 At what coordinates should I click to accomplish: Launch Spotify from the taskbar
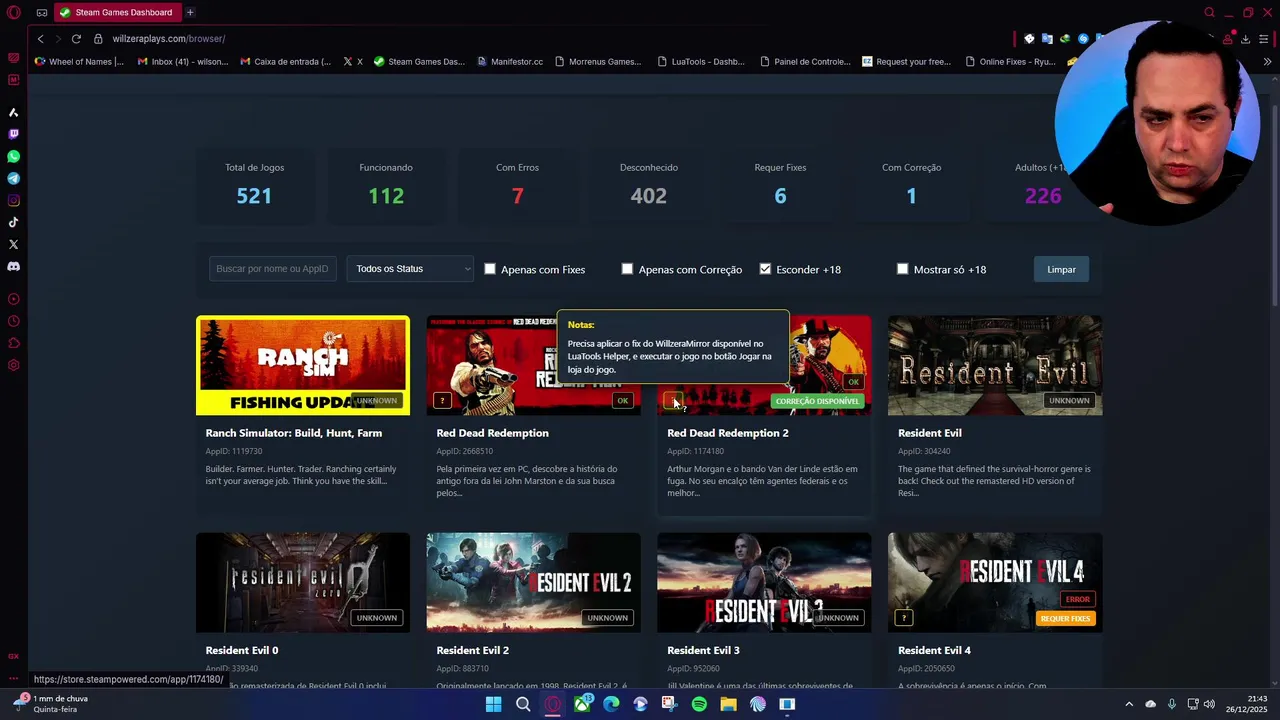tap(699, 704)
